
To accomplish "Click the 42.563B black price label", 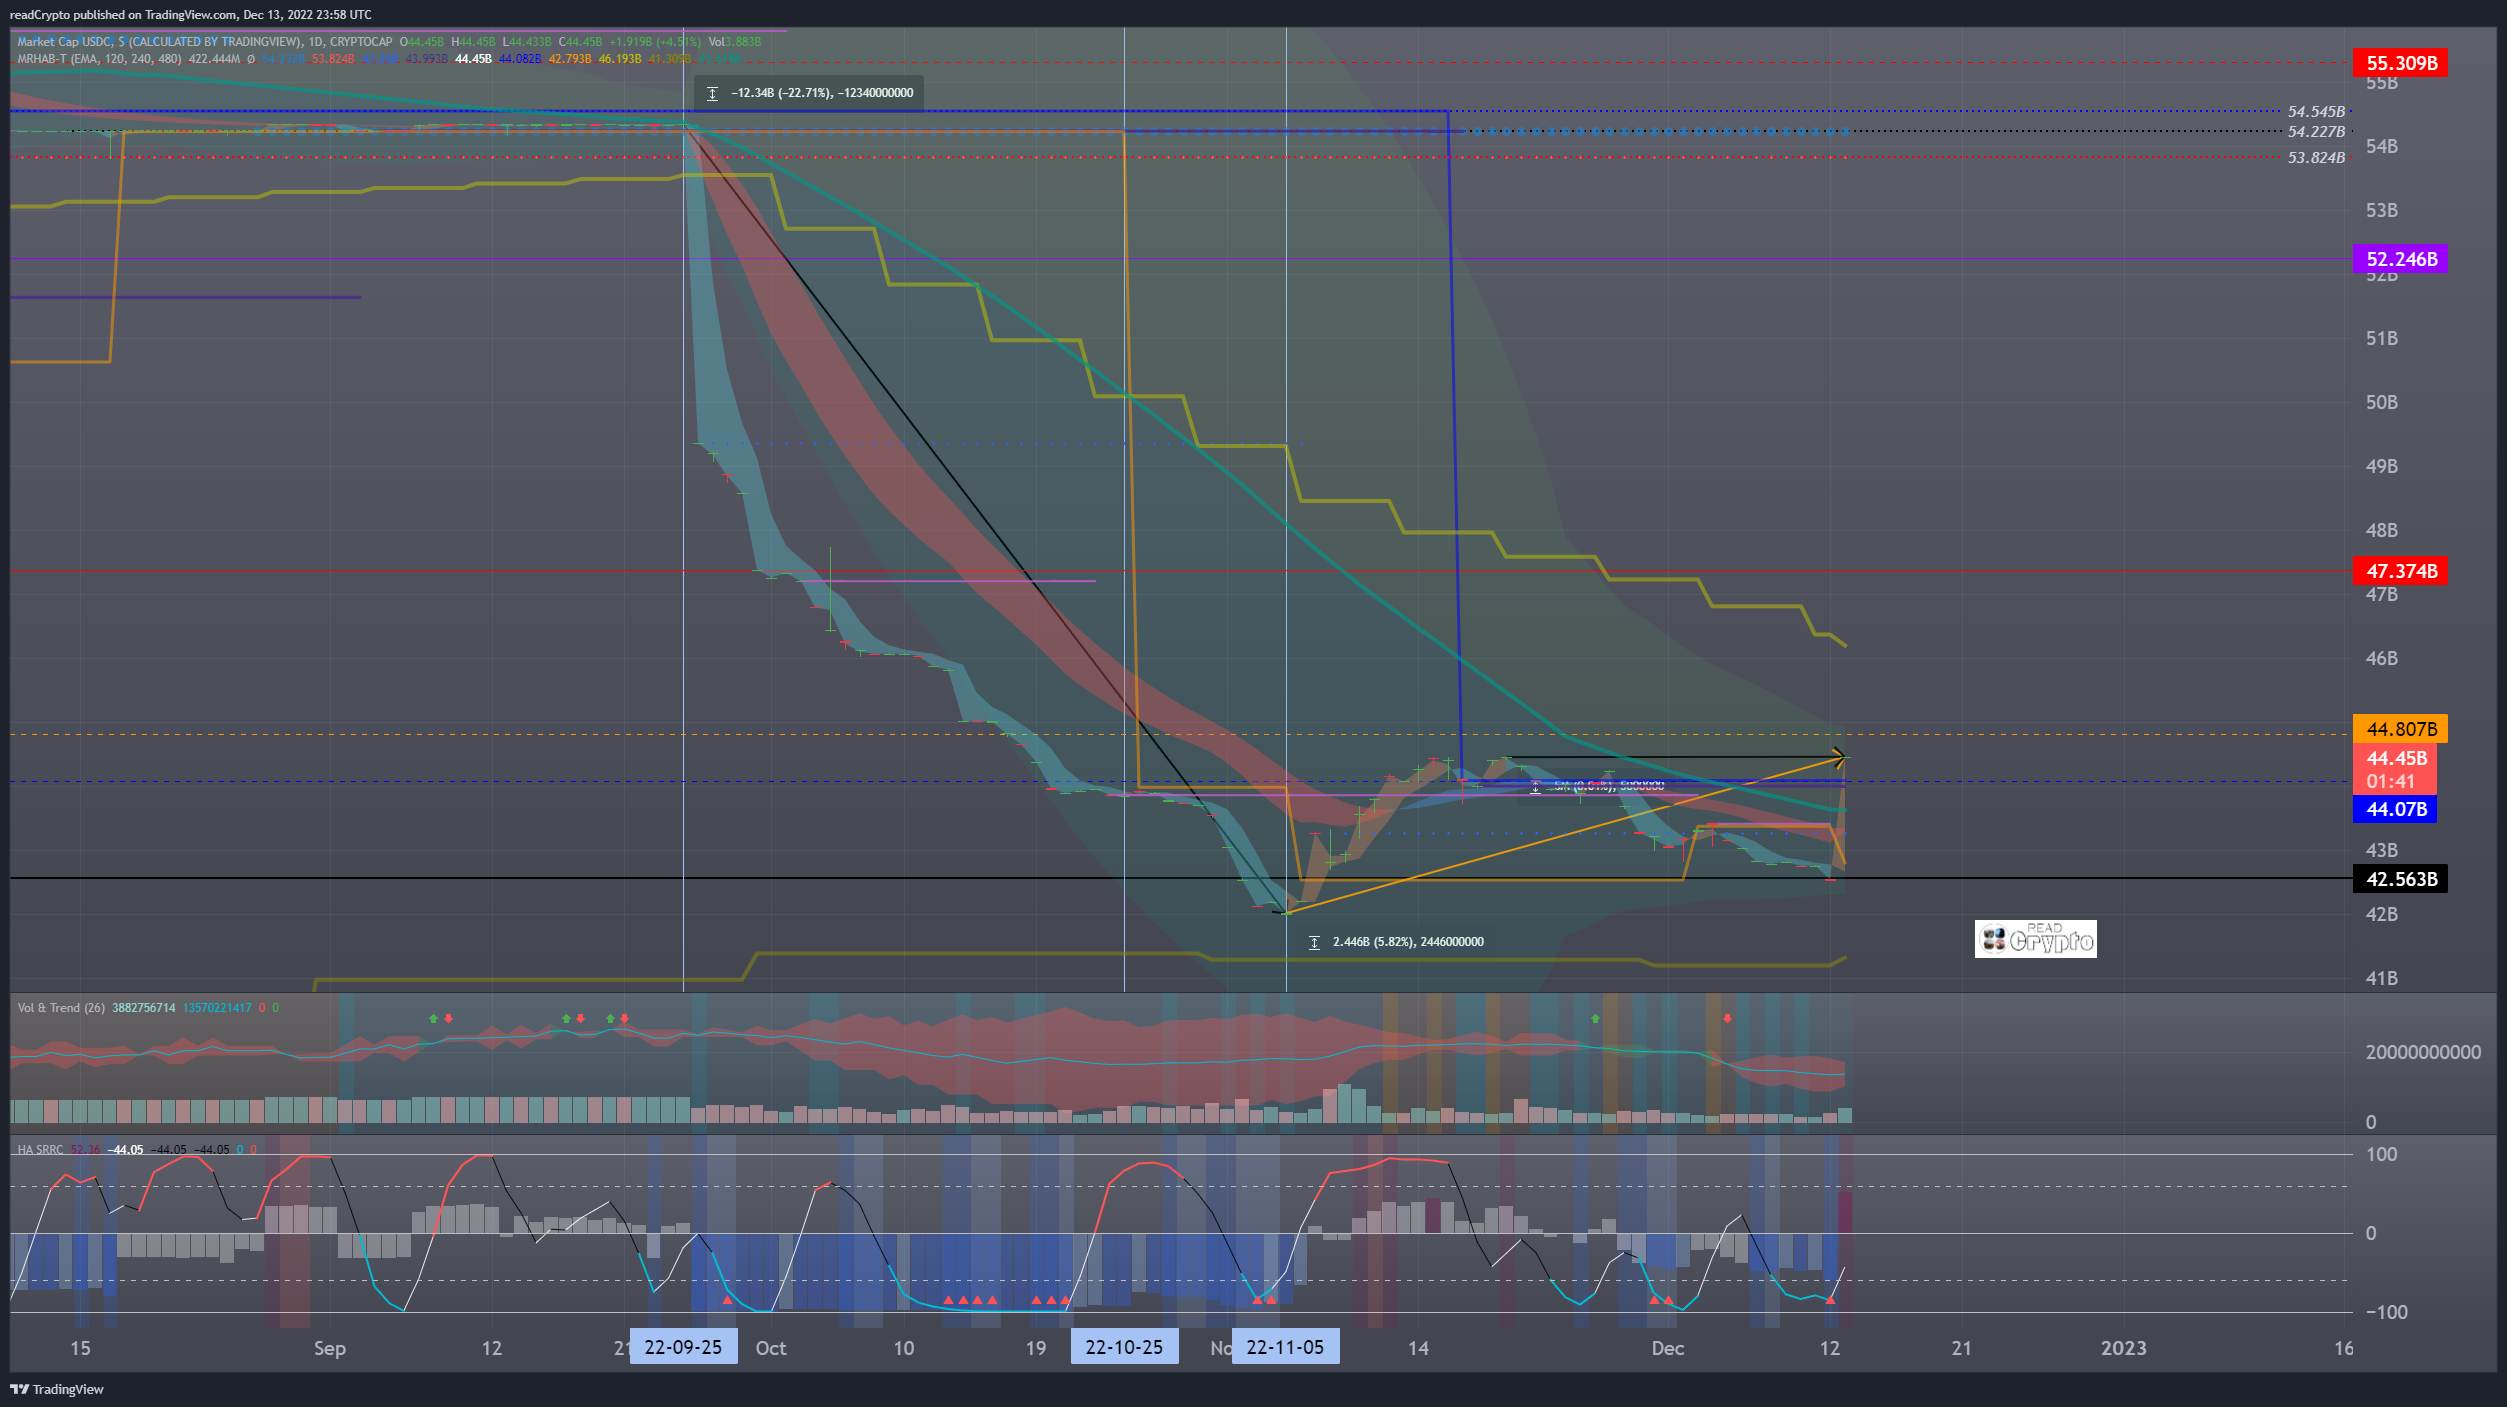I will coord(2400,879).
